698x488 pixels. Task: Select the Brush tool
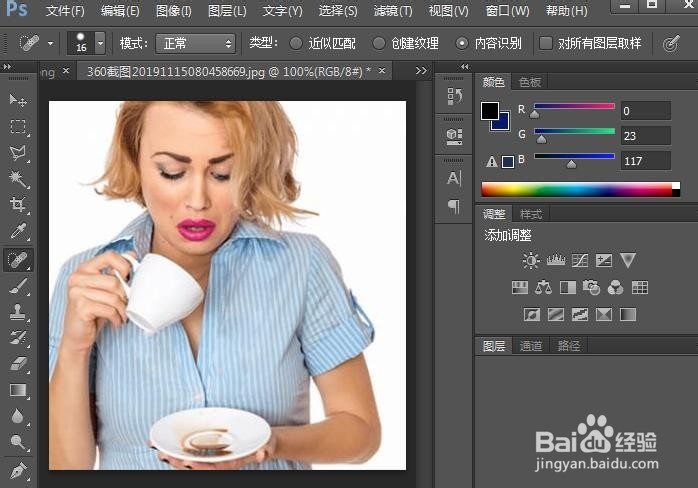(18, 286)
